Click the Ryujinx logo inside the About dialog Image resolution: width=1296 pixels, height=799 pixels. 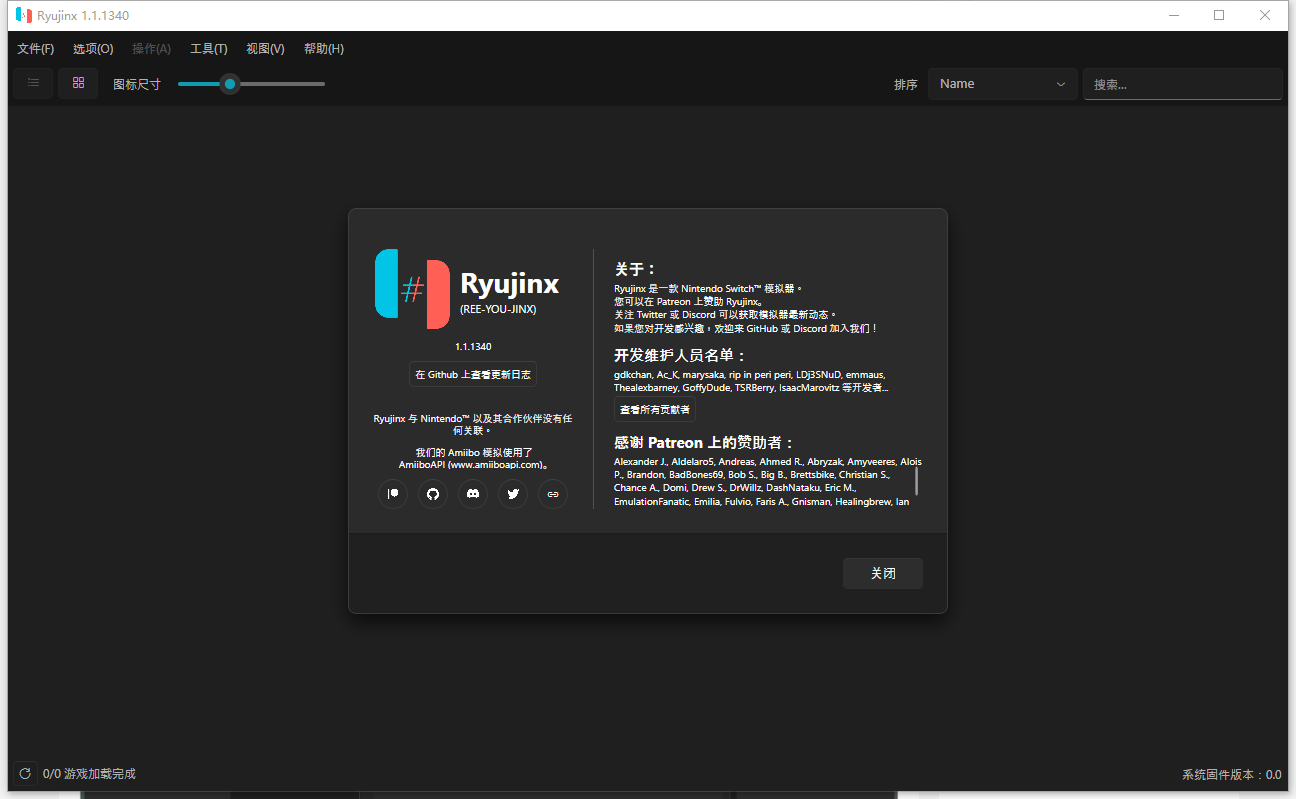coord(412,289)
